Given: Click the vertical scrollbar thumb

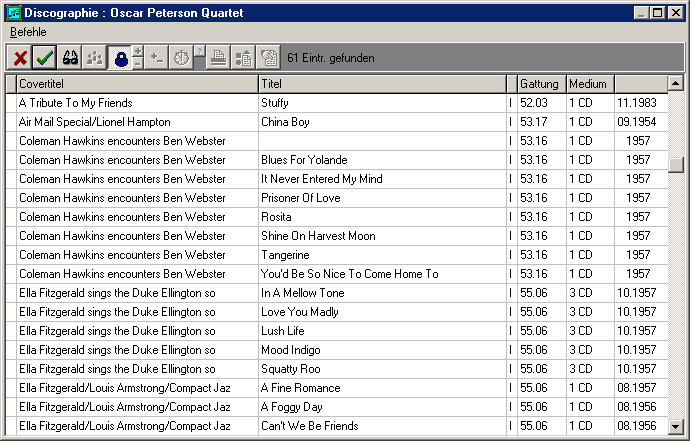Looking at the screenshot, I should click(675, 165).
